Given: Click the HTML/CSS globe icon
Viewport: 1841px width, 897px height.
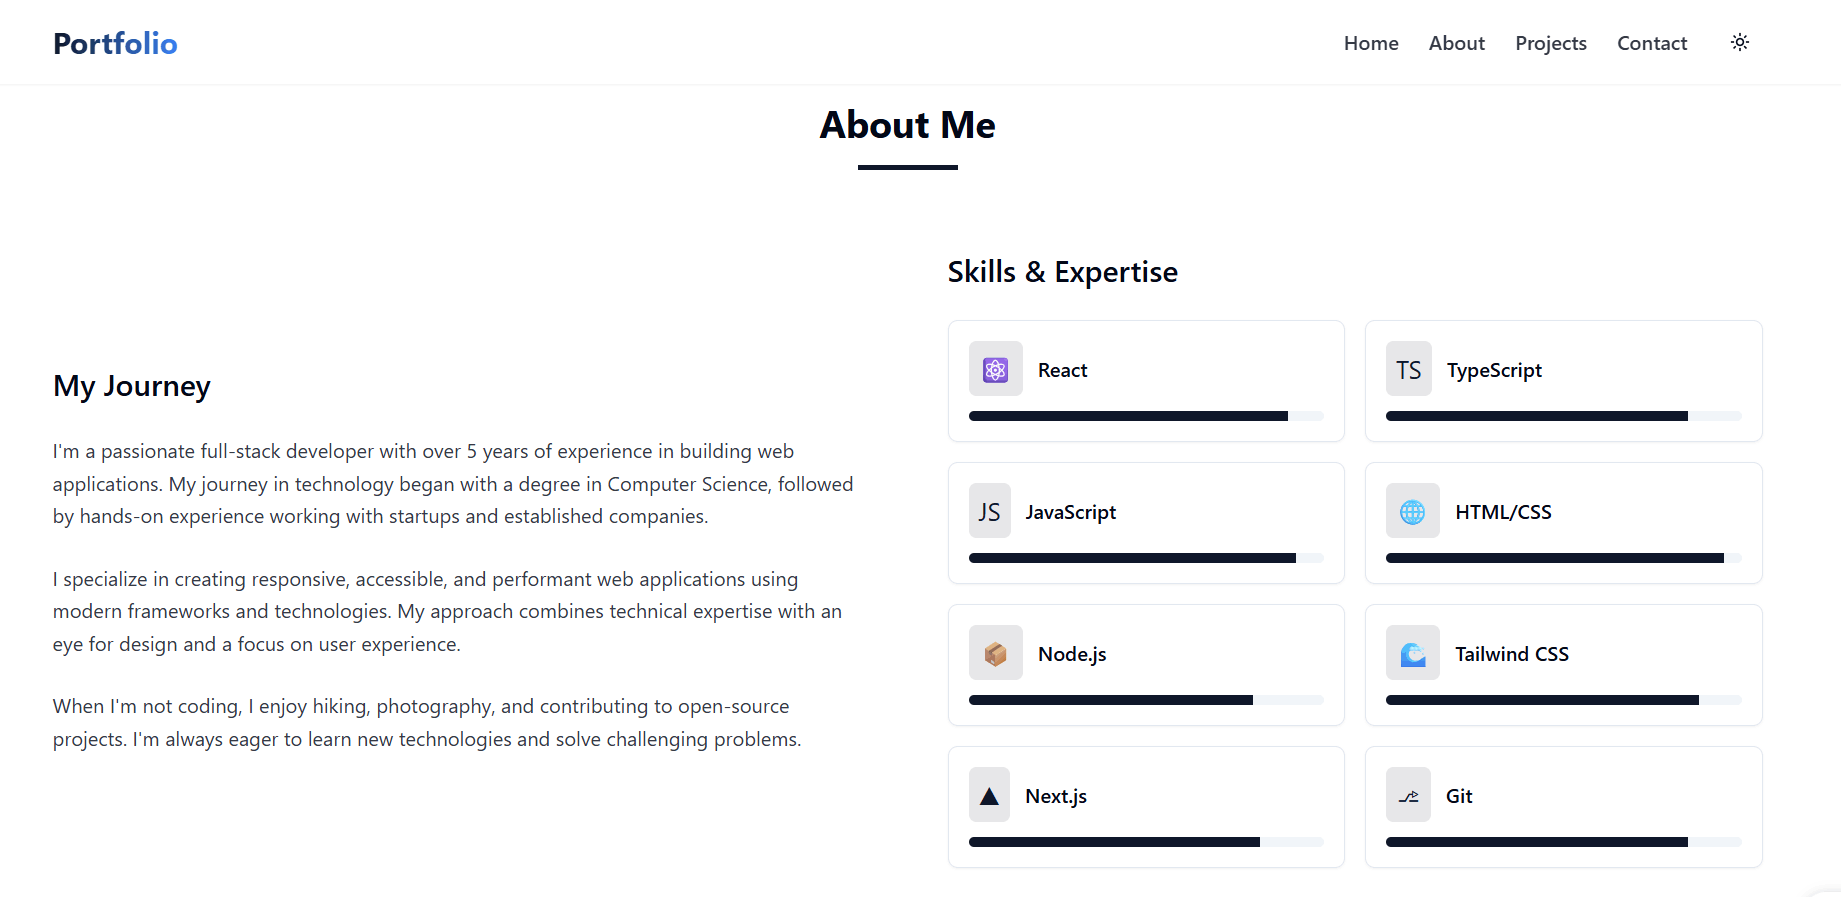Looking at the screenshot, I should [1412, 511].
